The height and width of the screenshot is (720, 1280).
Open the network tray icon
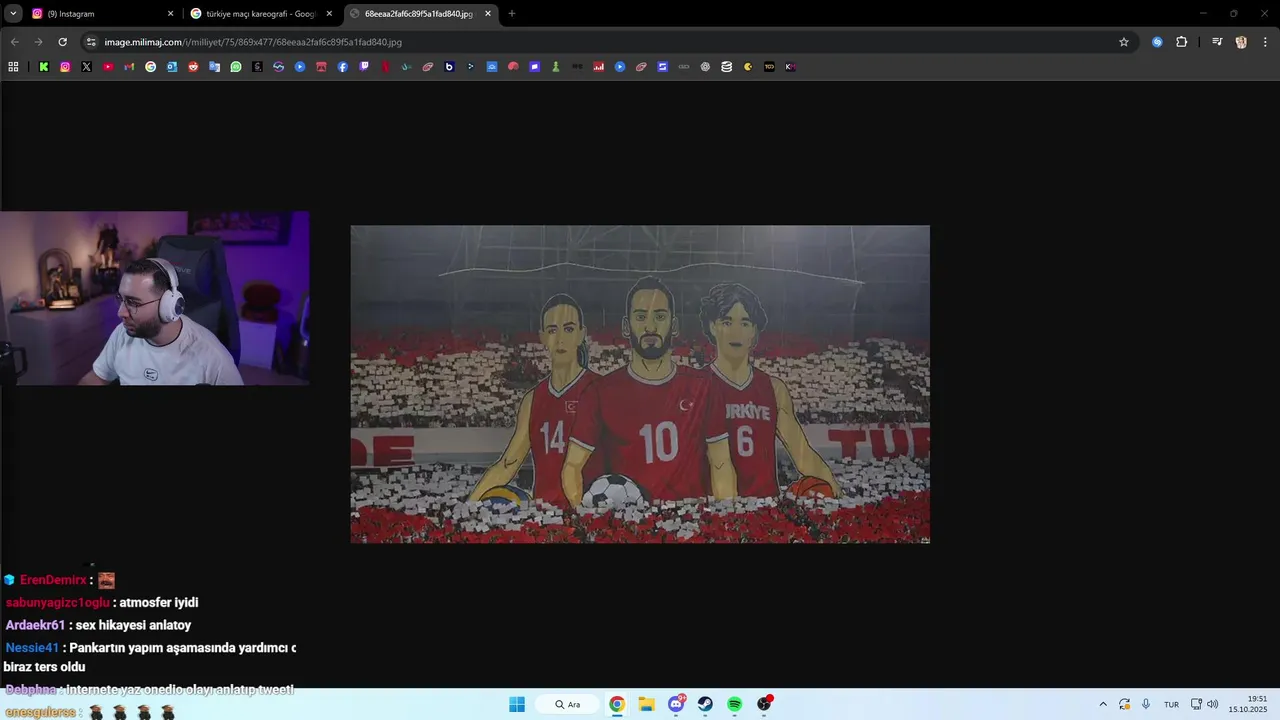[1196, 704]
